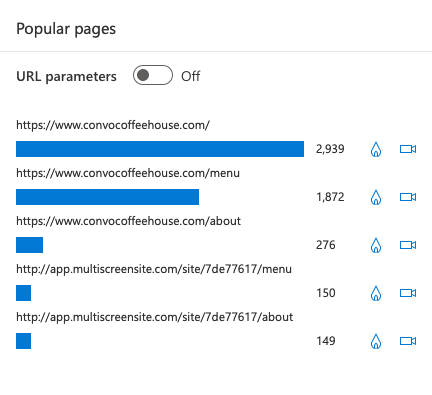Click the convocoffeehouse.com/menu URL
Image resolution: width=432 pixels, height=395 pixels.
pyautogui.click(x=128, y=173)
